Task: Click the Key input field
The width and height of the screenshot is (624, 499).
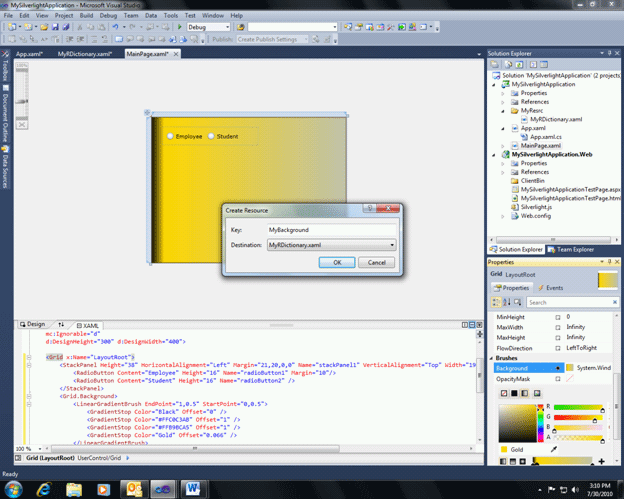Action: click(x=330, y=229)
